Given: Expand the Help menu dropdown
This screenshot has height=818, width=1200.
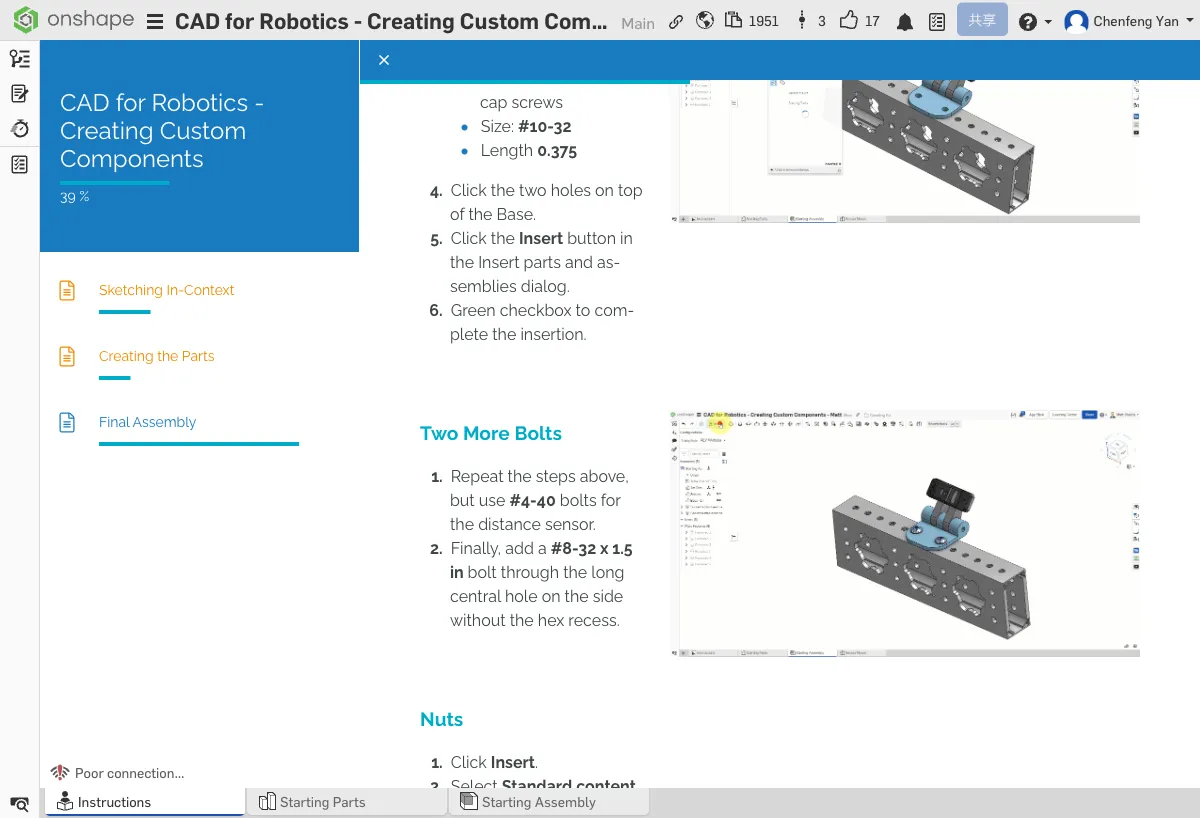Looking at the screenshot, I should 1034,22.
